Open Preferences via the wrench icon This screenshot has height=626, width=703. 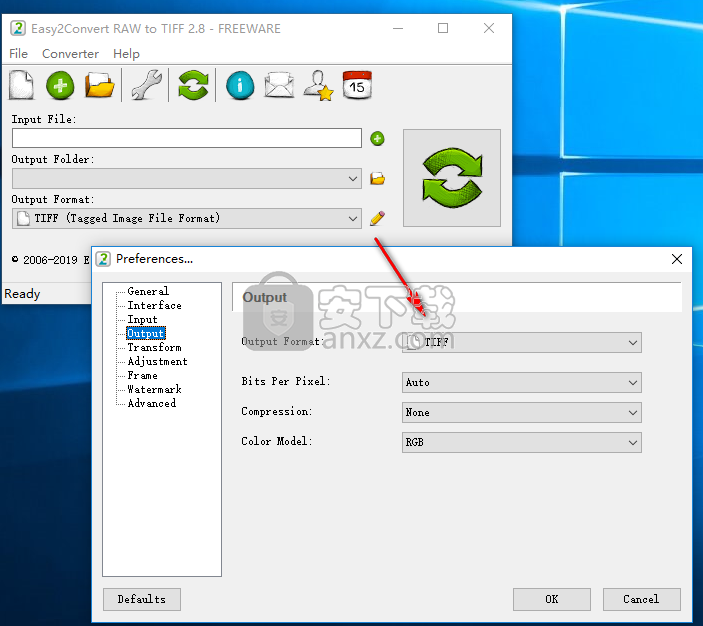(x=147, y=85)
